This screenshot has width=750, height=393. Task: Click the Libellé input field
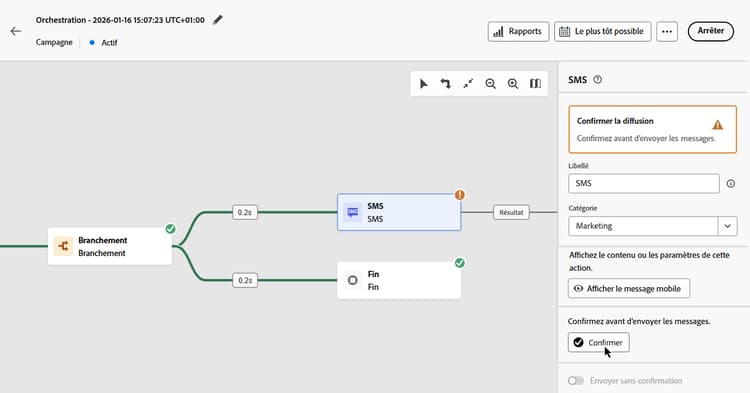[x=644, y=184]
